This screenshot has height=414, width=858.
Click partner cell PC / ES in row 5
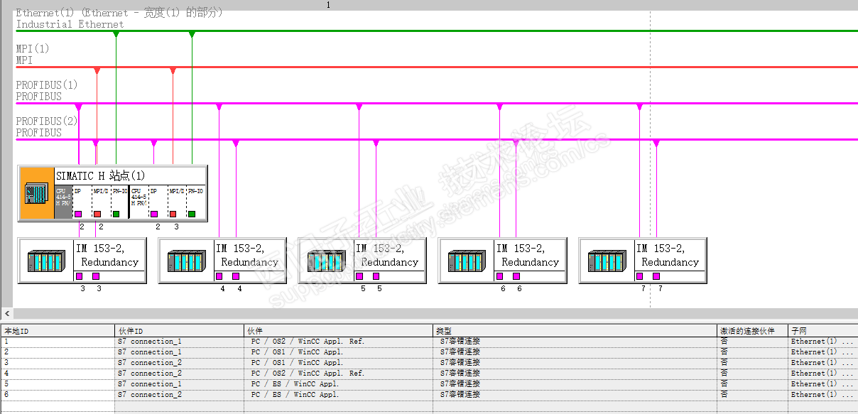pyautogui.click(x=339, y=384)
